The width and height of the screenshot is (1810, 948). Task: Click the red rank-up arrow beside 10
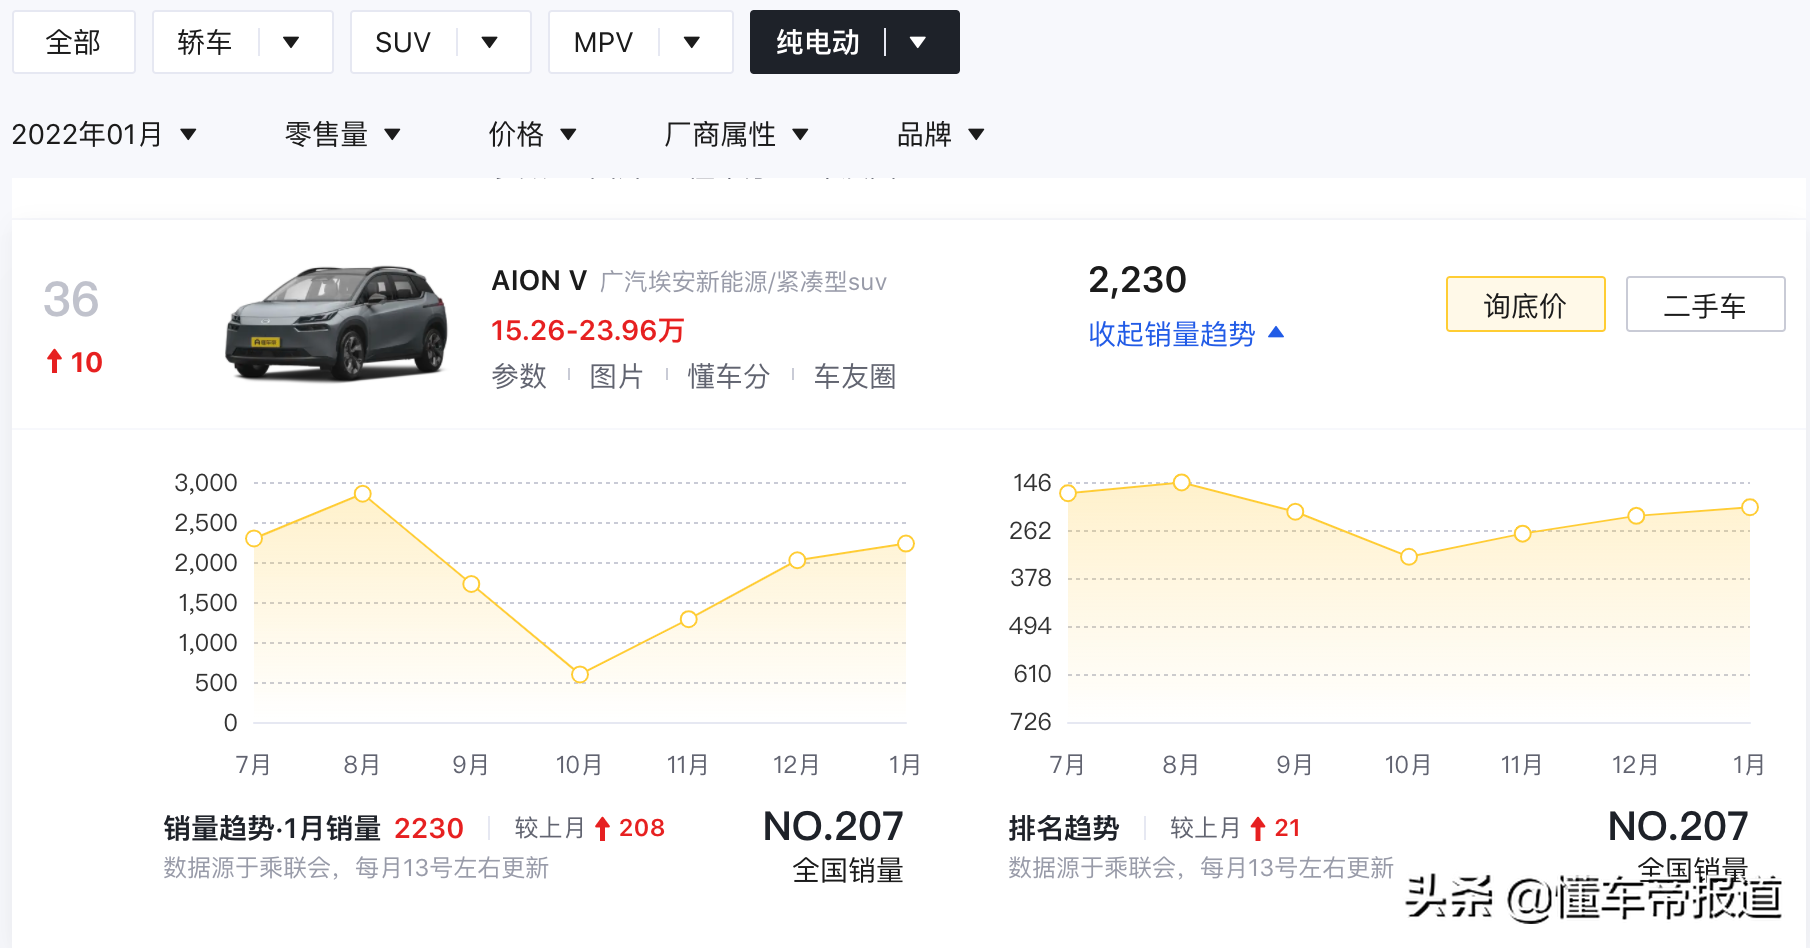click(55, 361)
